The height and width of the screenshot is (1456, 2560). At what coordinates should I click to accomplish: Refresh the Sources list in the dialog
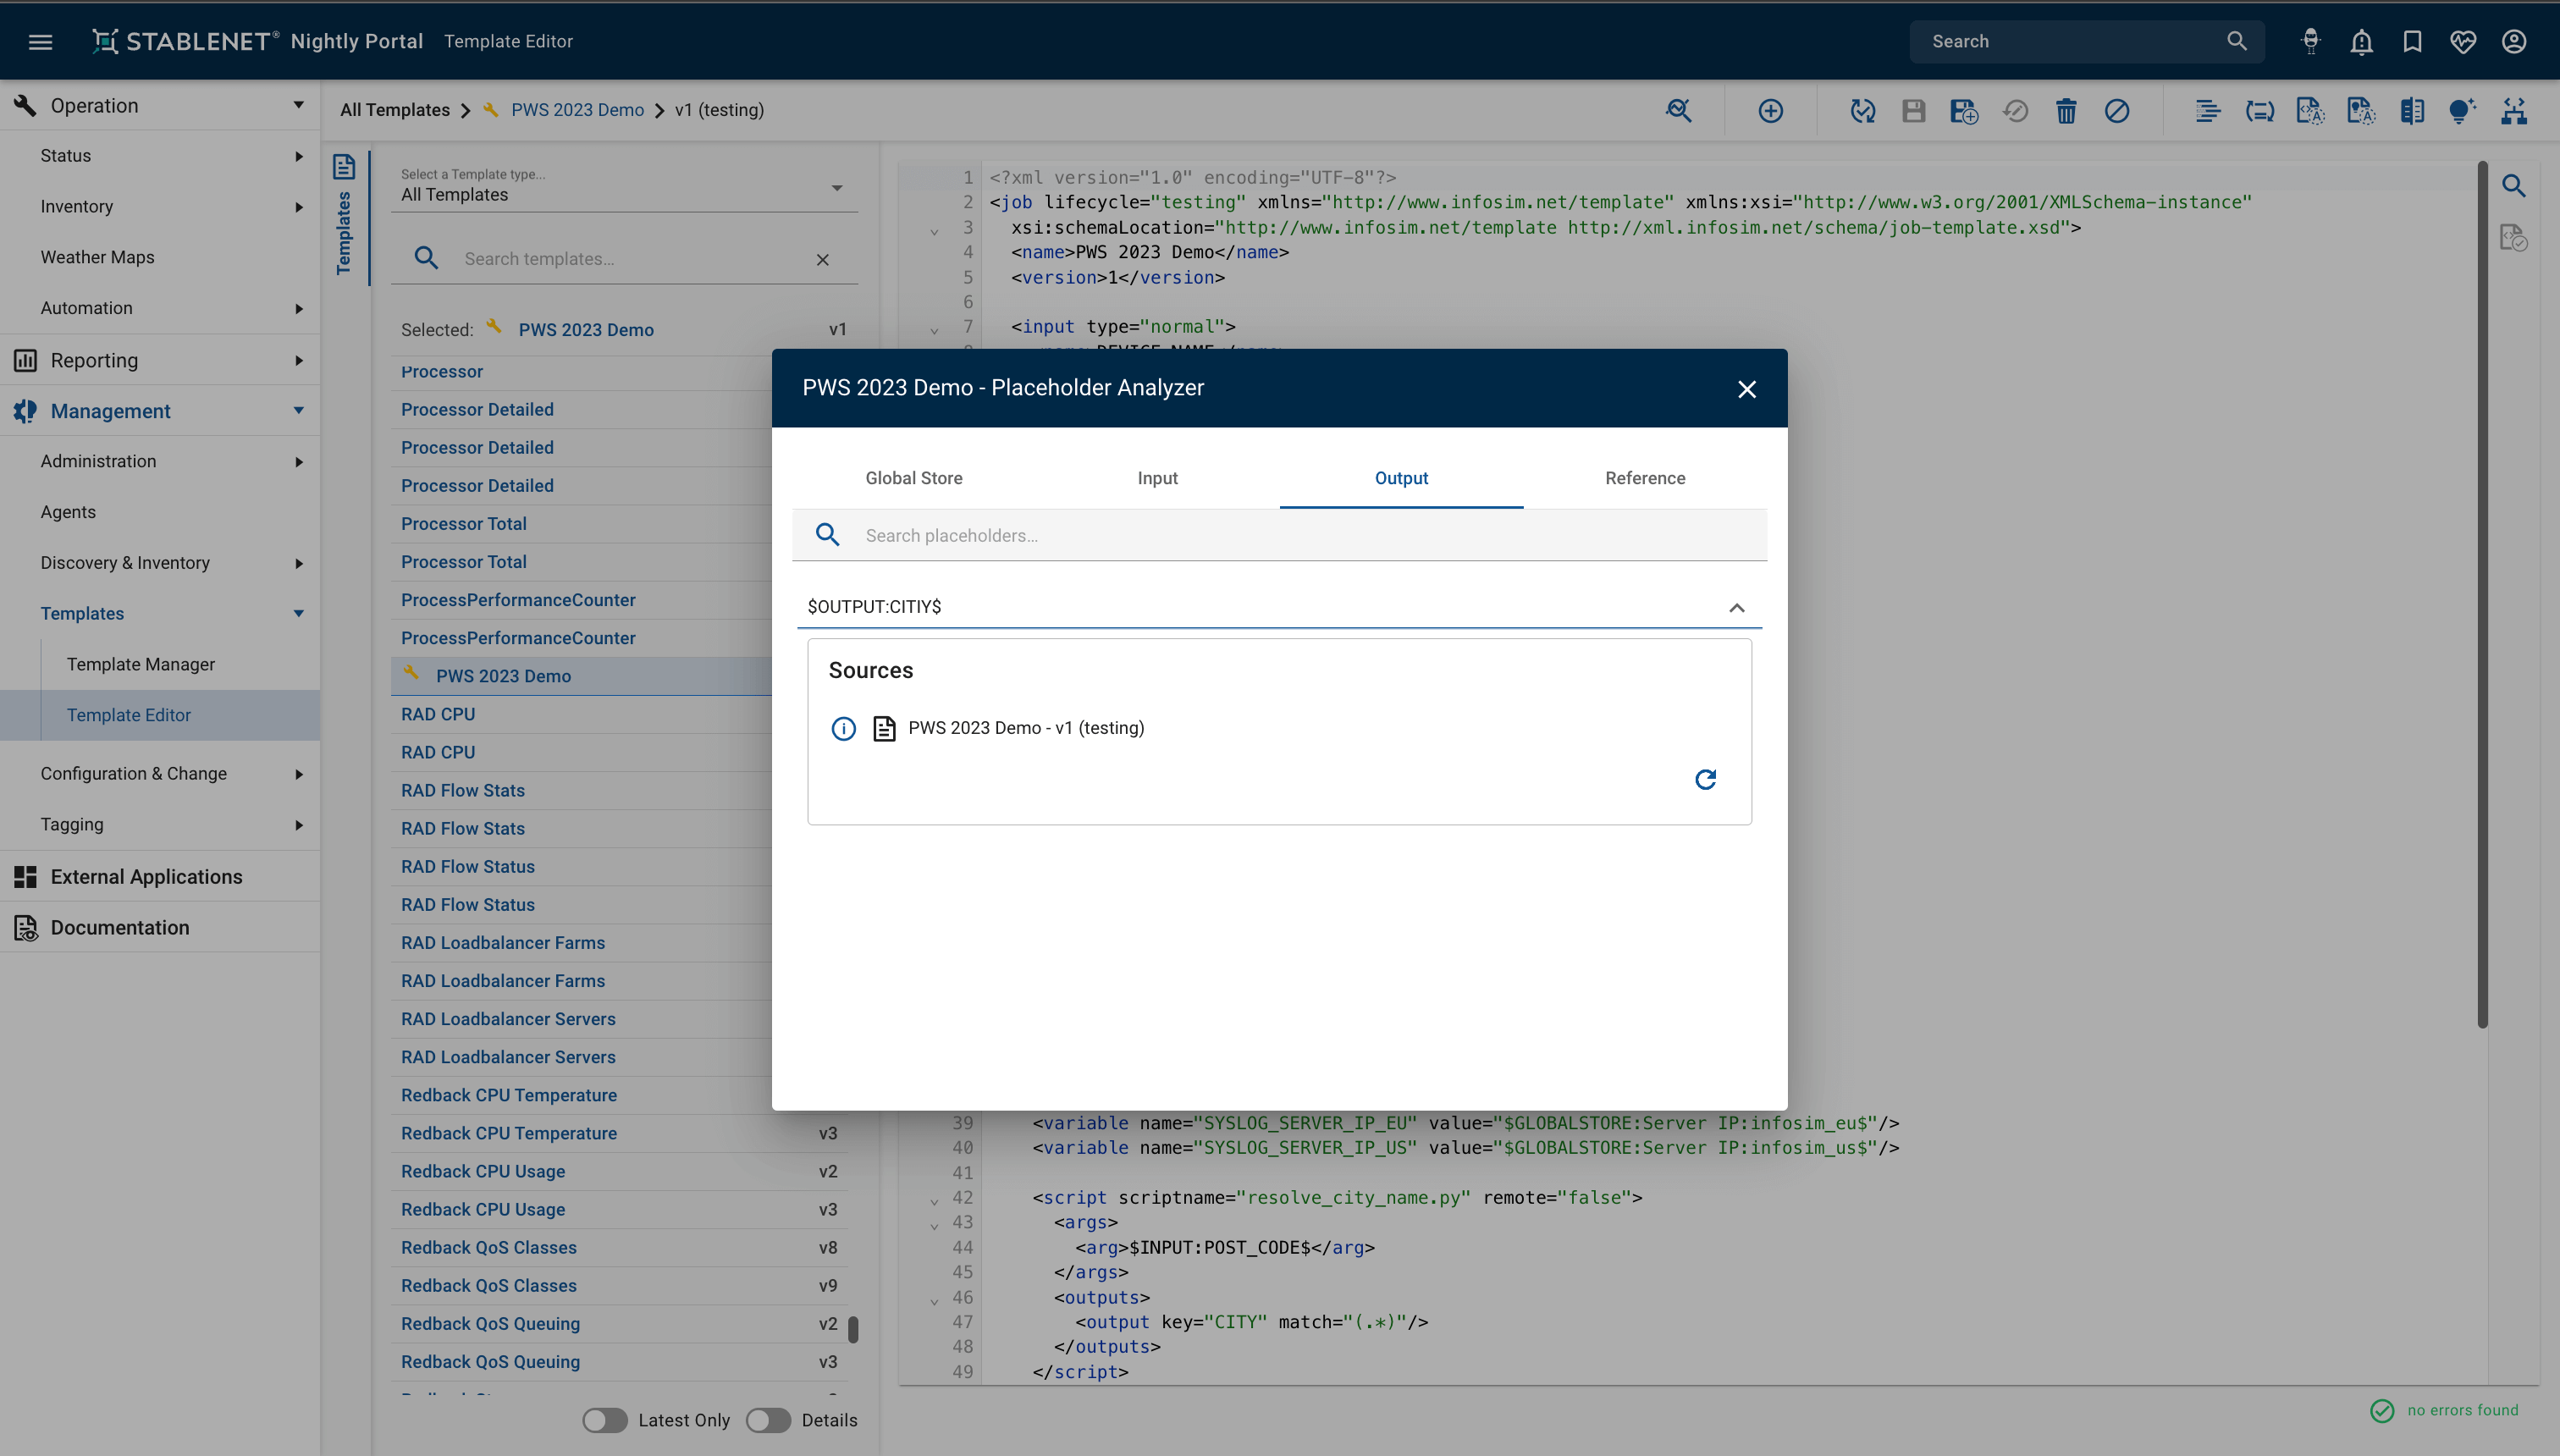click(x=1706, y=779)
